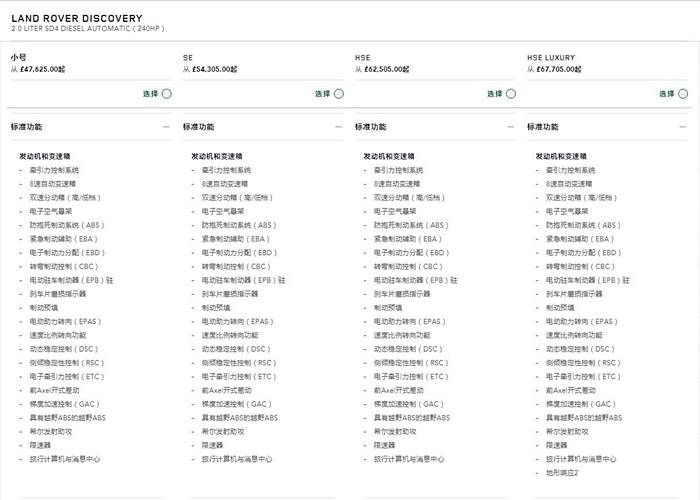Click 前Axel开式差动 in HSE column

(x=399, y=390)
